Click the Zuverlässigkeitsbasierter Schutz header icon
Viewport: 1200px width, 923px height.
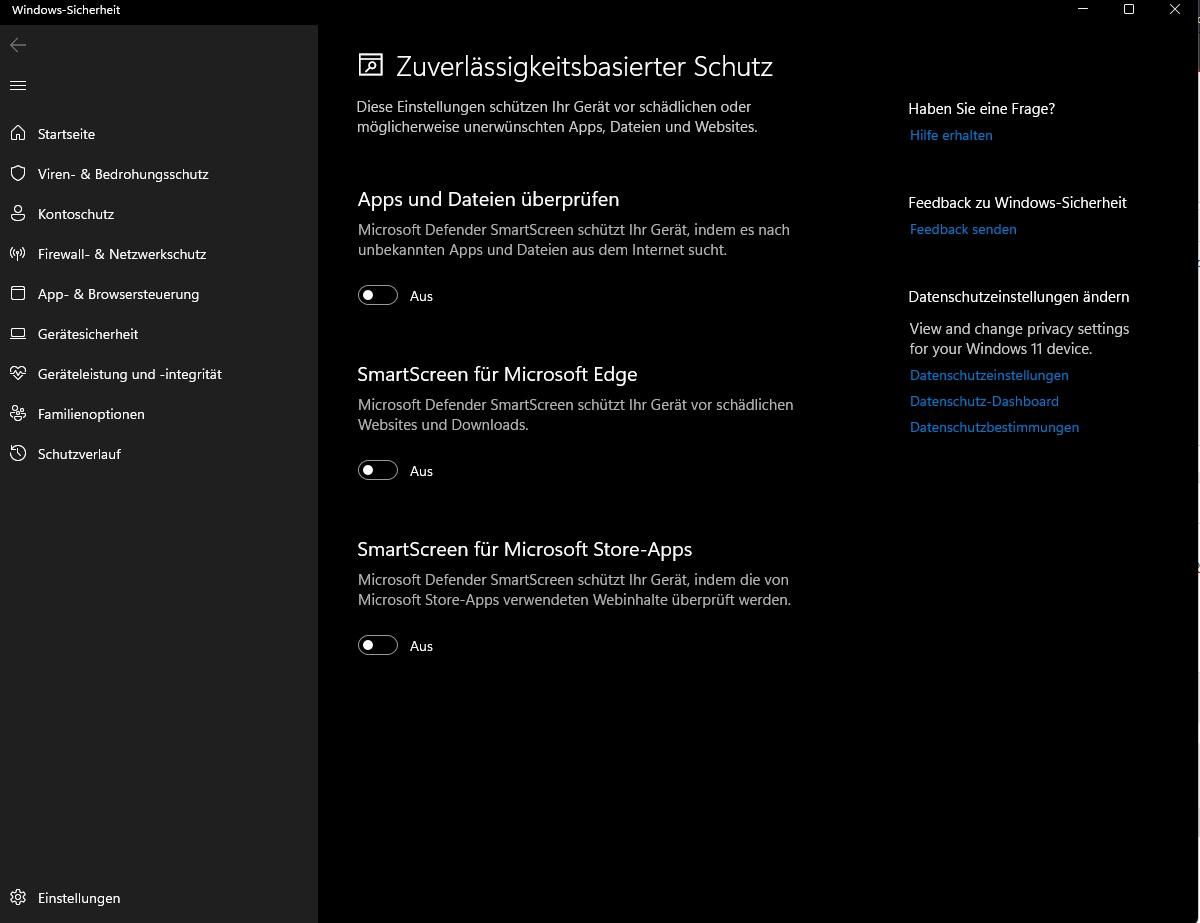[x=370, y=66]
